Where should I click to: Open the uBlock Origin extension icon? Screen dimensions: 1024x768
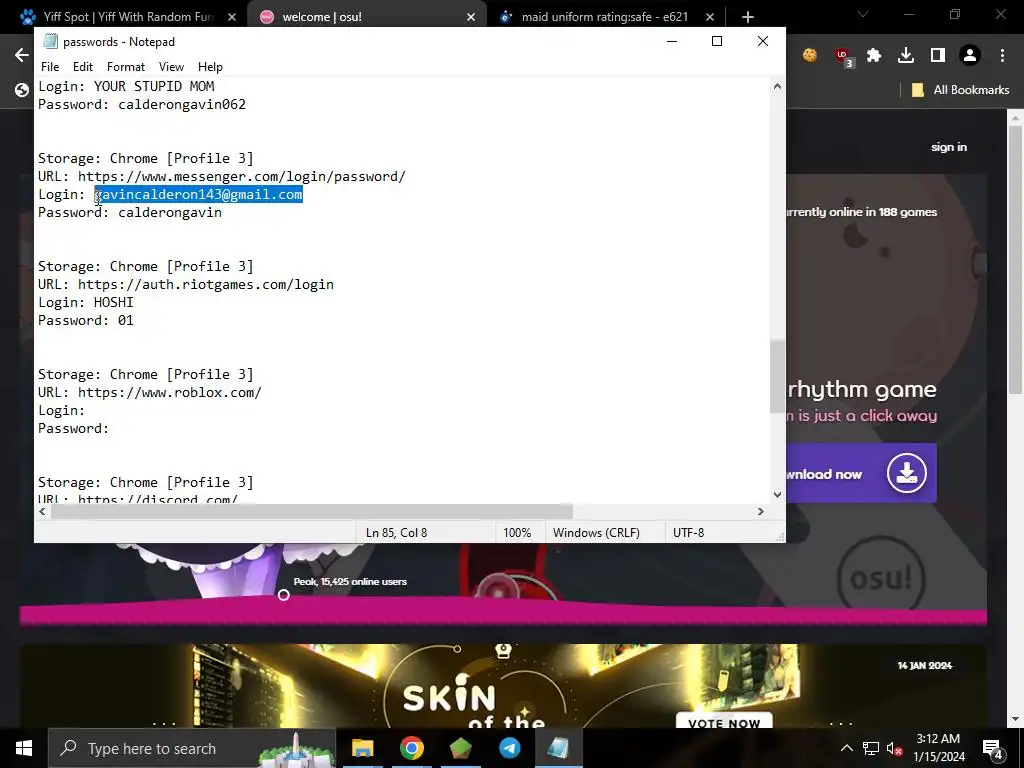[843, 57]
